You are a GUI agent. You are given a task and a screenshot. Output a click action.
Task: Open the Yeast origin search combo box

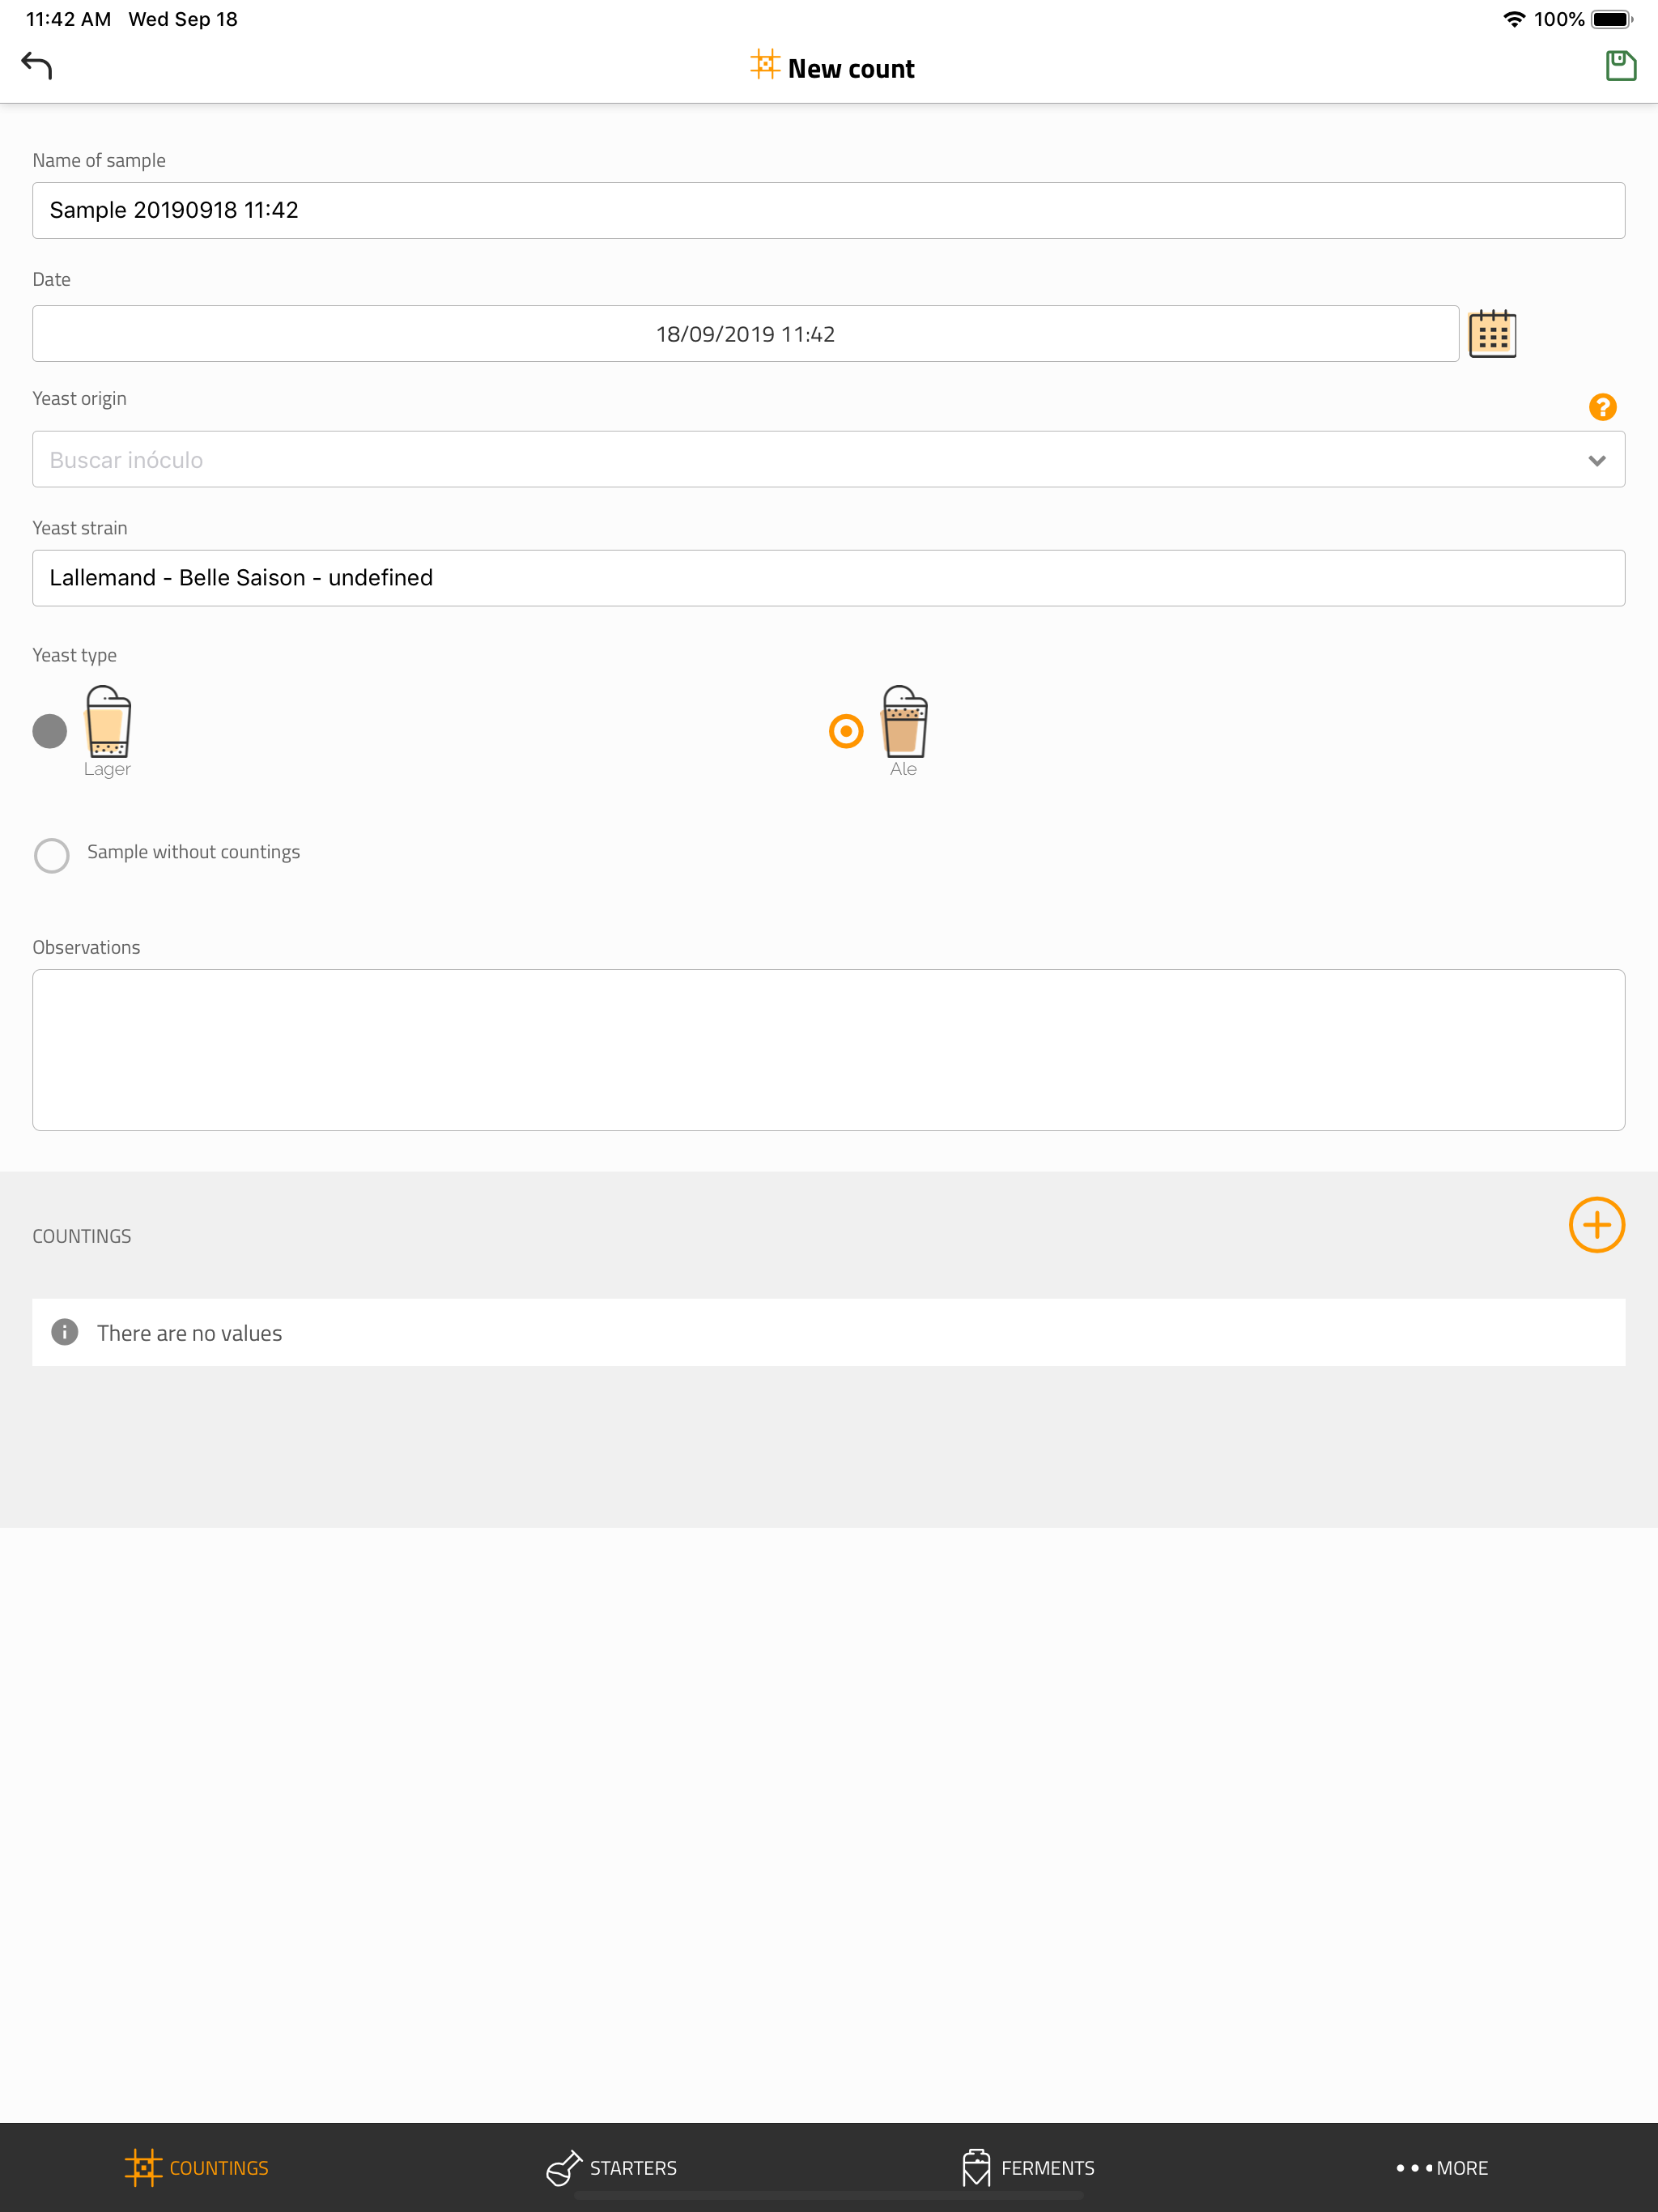pos(828,460)
